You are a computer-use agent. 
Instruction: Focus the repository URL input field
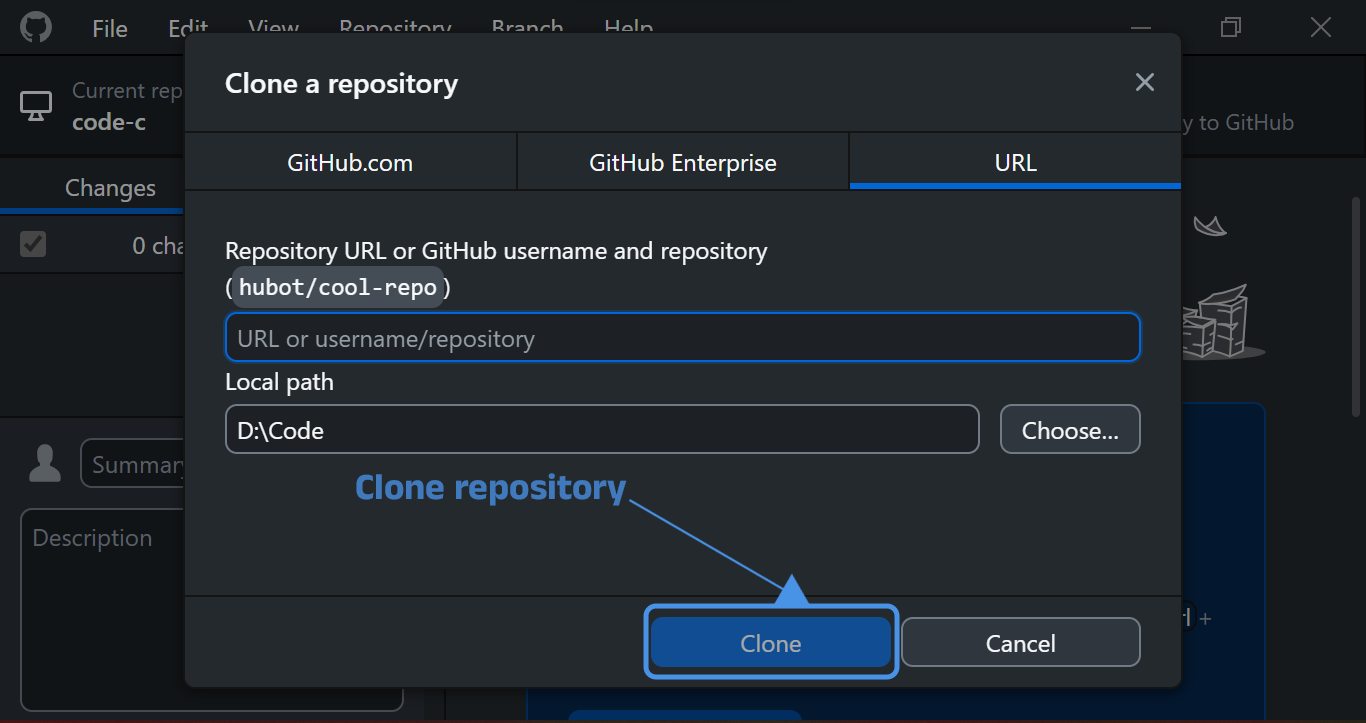682,338
